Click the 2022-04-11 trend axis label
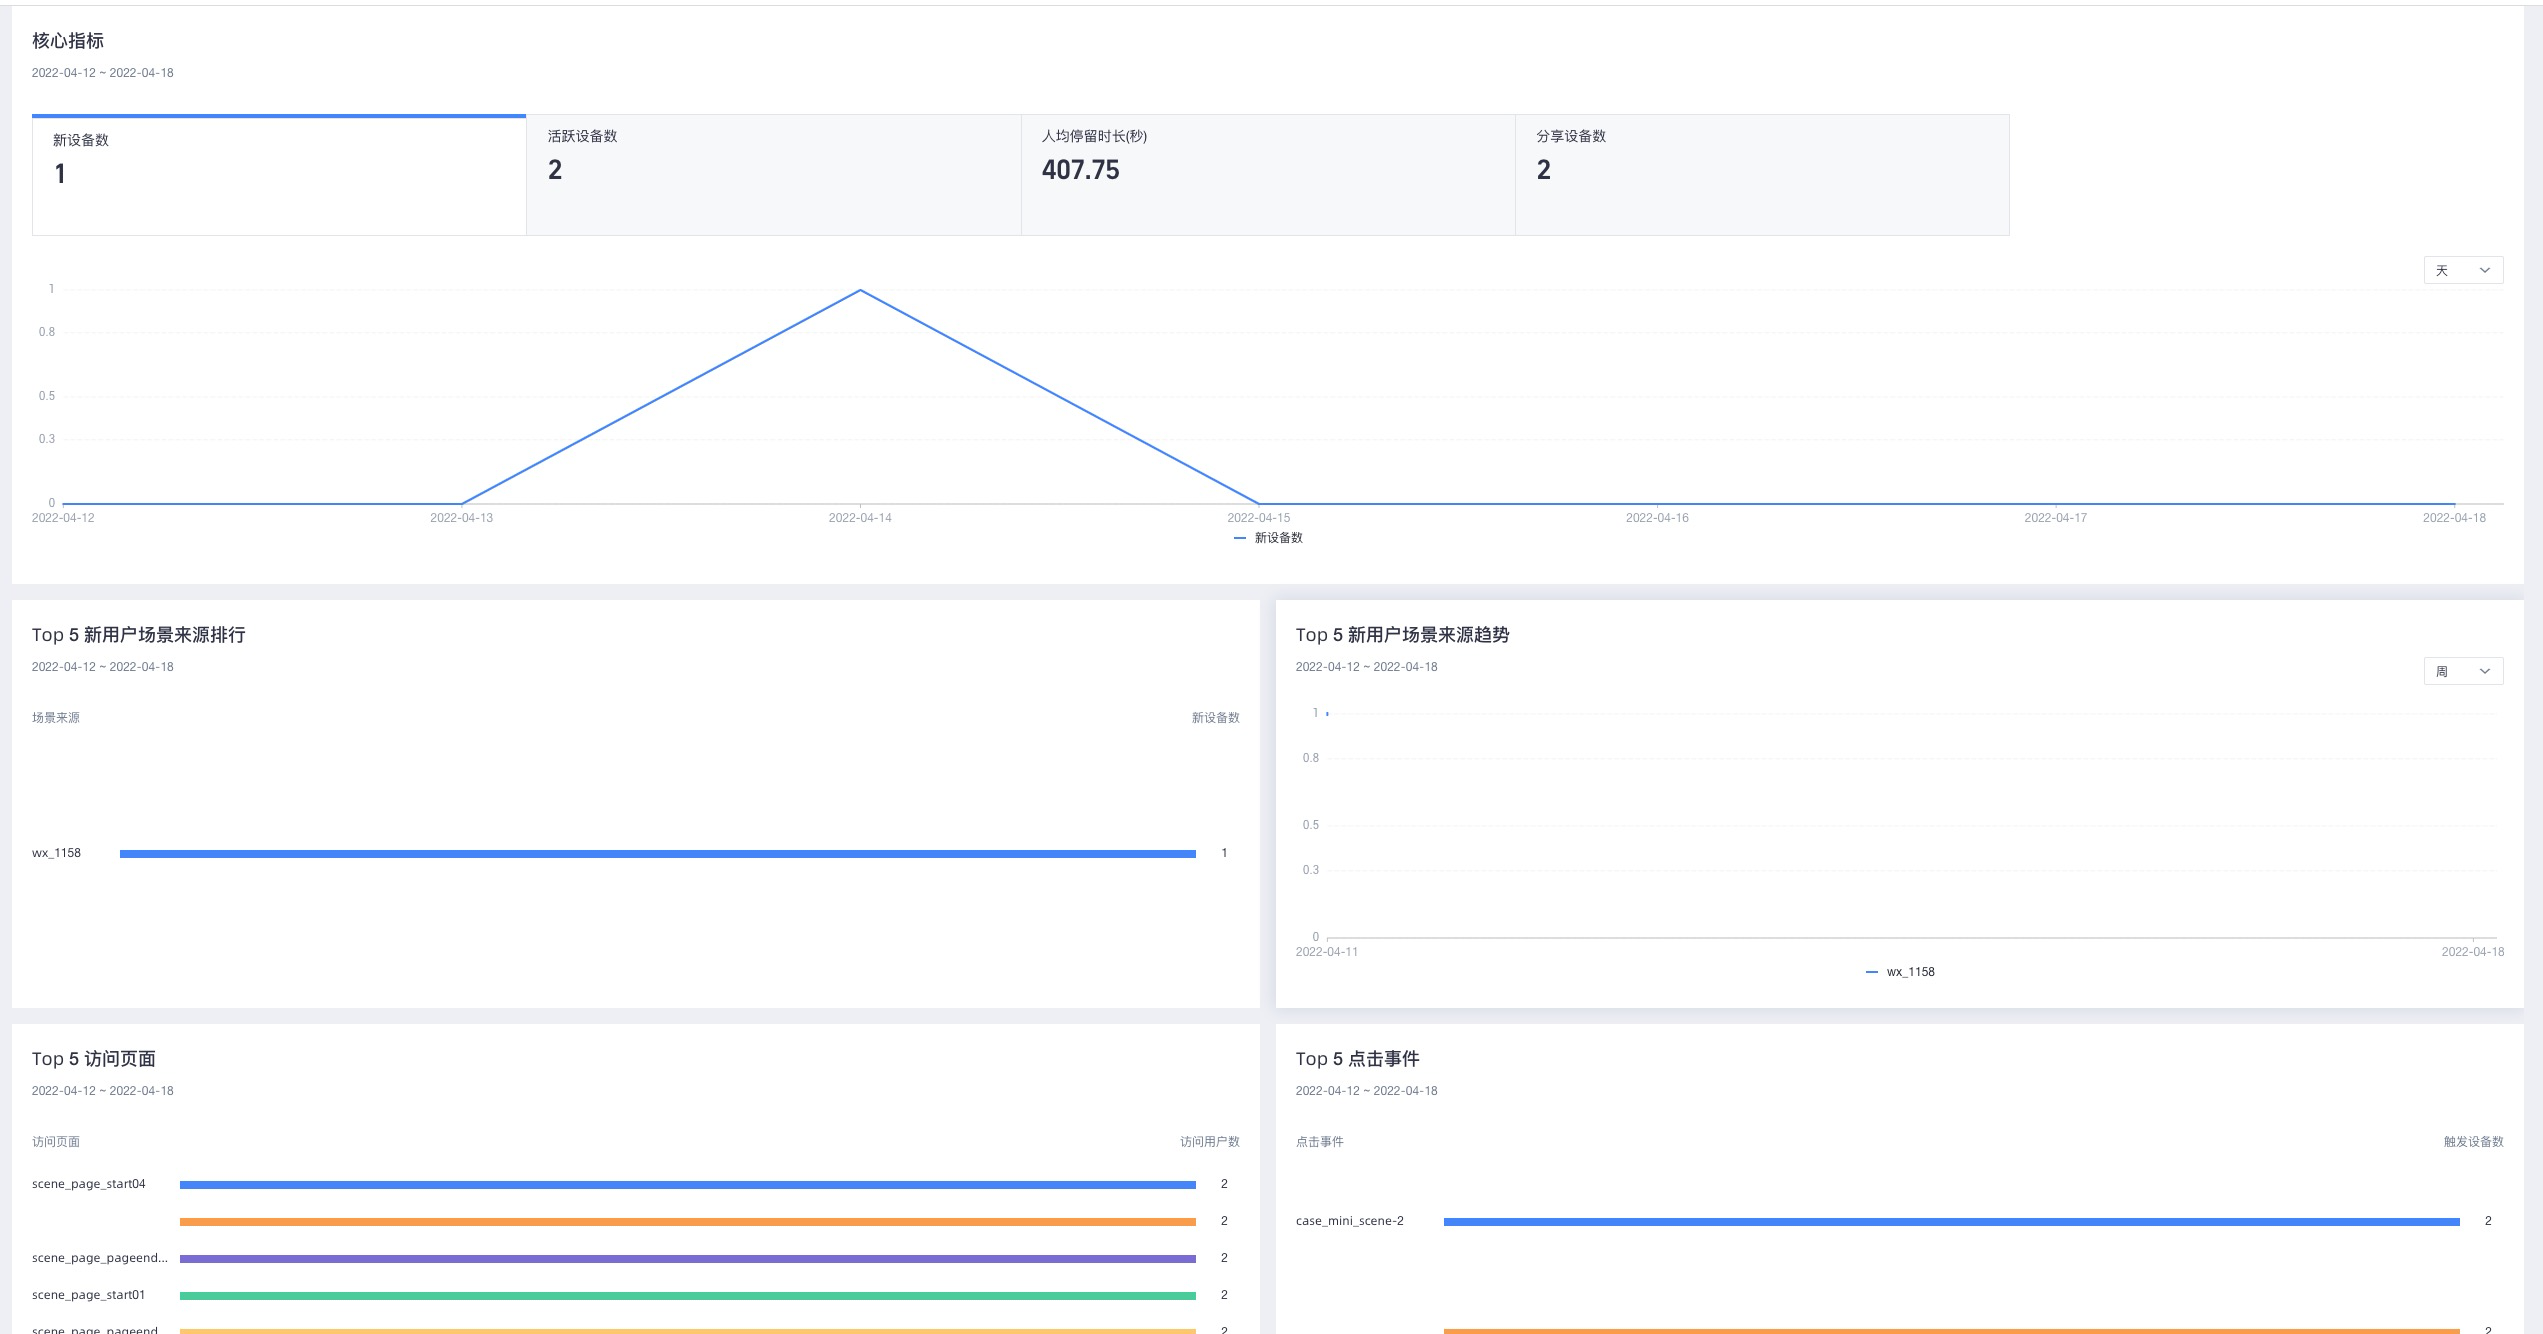 pos(1327,952)
